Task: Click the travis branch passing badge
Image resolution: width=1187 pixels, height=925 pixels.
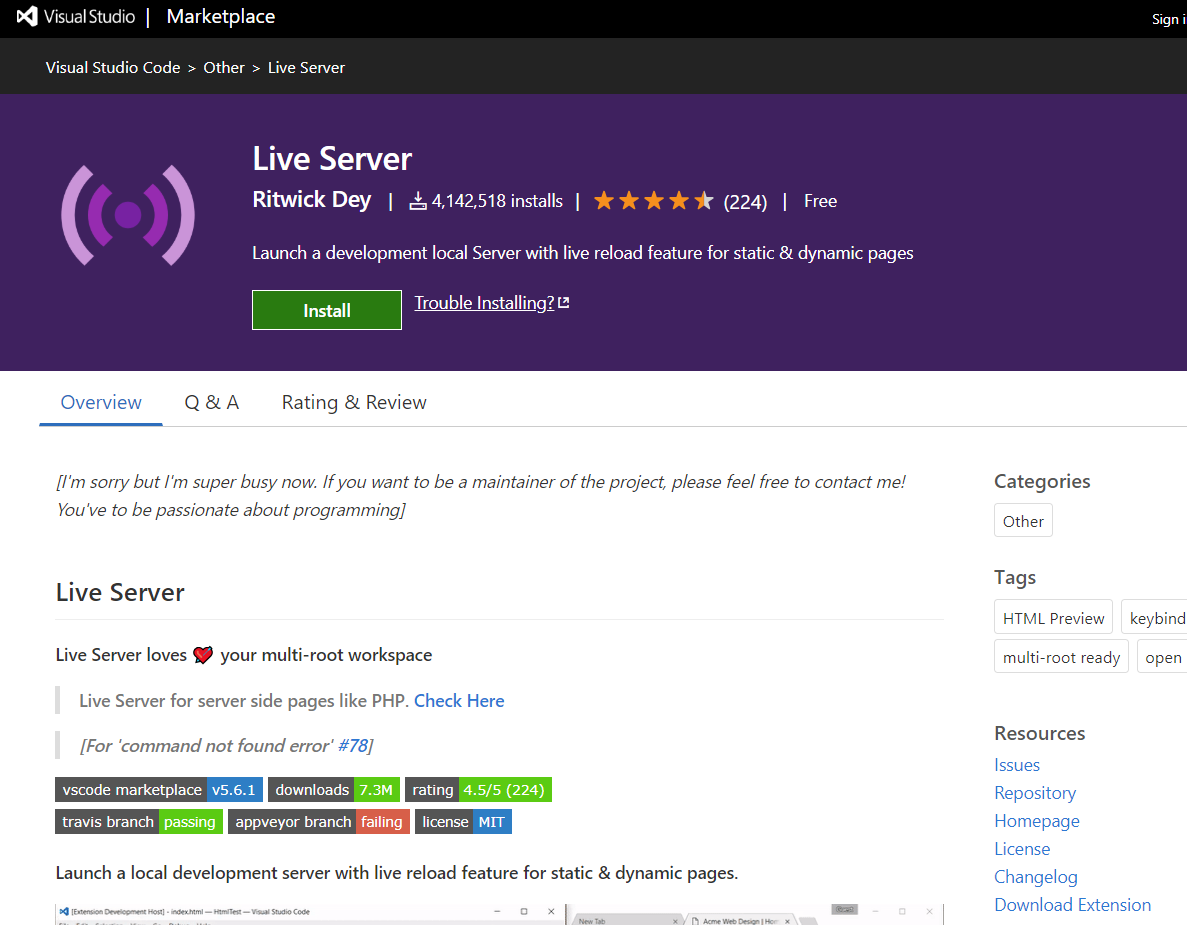Action: 139,821
